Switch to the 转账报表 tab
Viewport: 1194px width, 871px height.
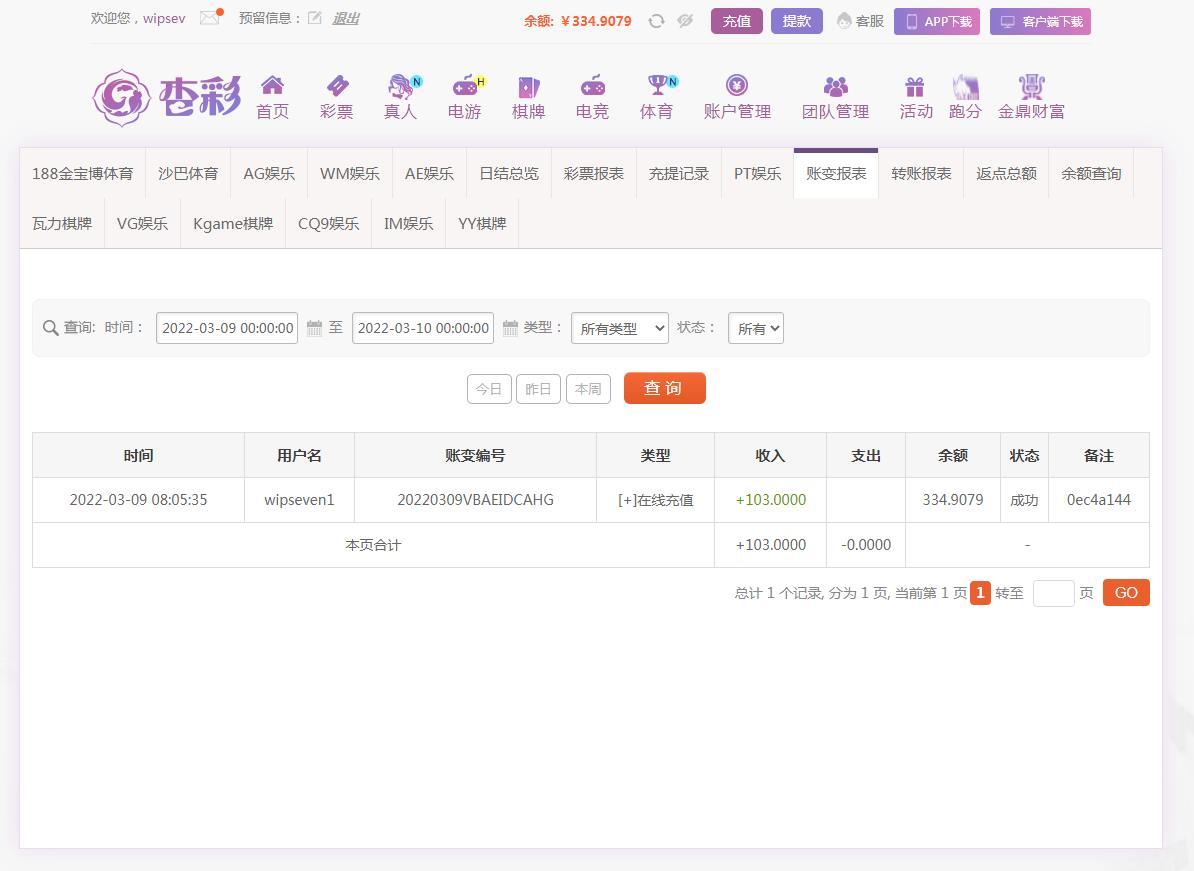pos(921,174)
